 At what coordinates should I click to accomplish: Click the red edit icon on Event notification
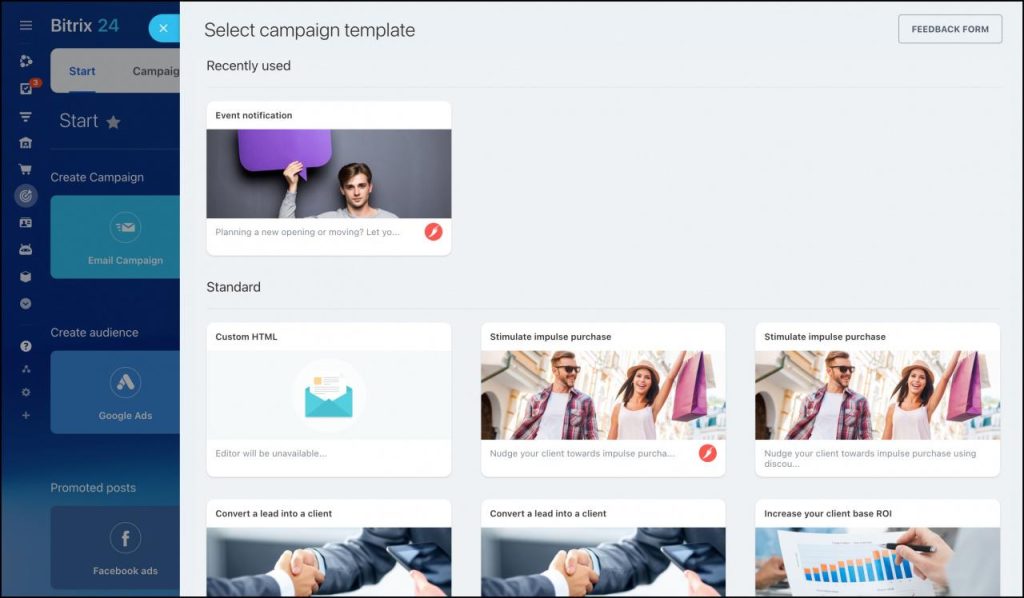click(434, 232)
